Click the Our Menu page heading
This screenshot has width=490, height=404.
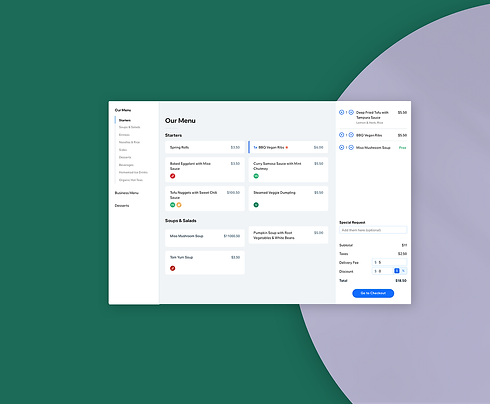click(180, 121)
